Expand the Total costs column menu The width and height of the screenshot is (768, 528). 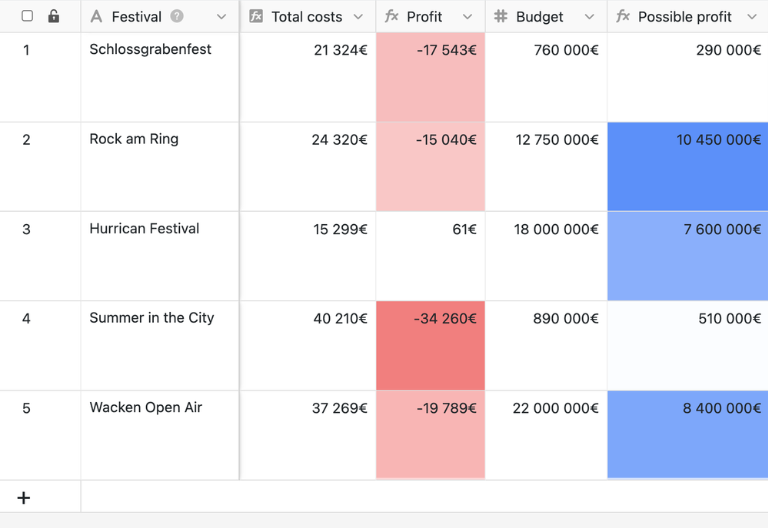[x=358, y=17]
